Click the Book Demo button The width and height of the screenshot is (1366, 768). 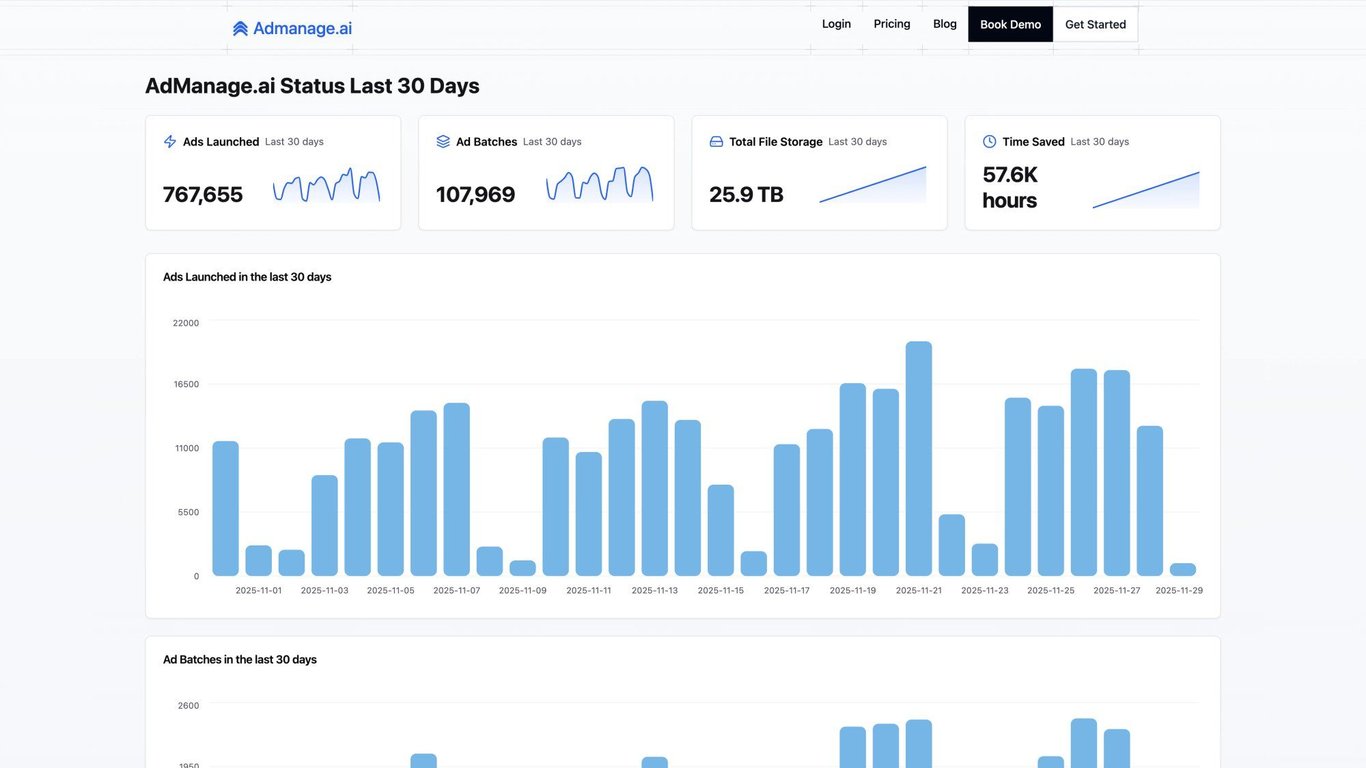click(x=1010, y=24)
